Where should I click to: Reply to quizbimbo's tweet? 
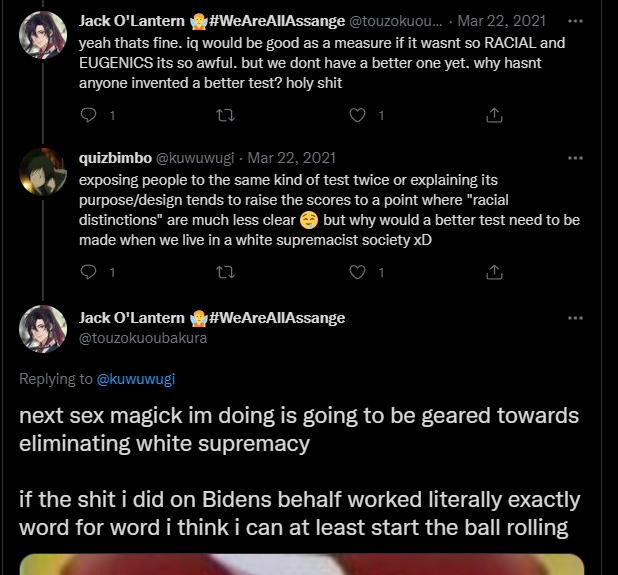(88, 271)
